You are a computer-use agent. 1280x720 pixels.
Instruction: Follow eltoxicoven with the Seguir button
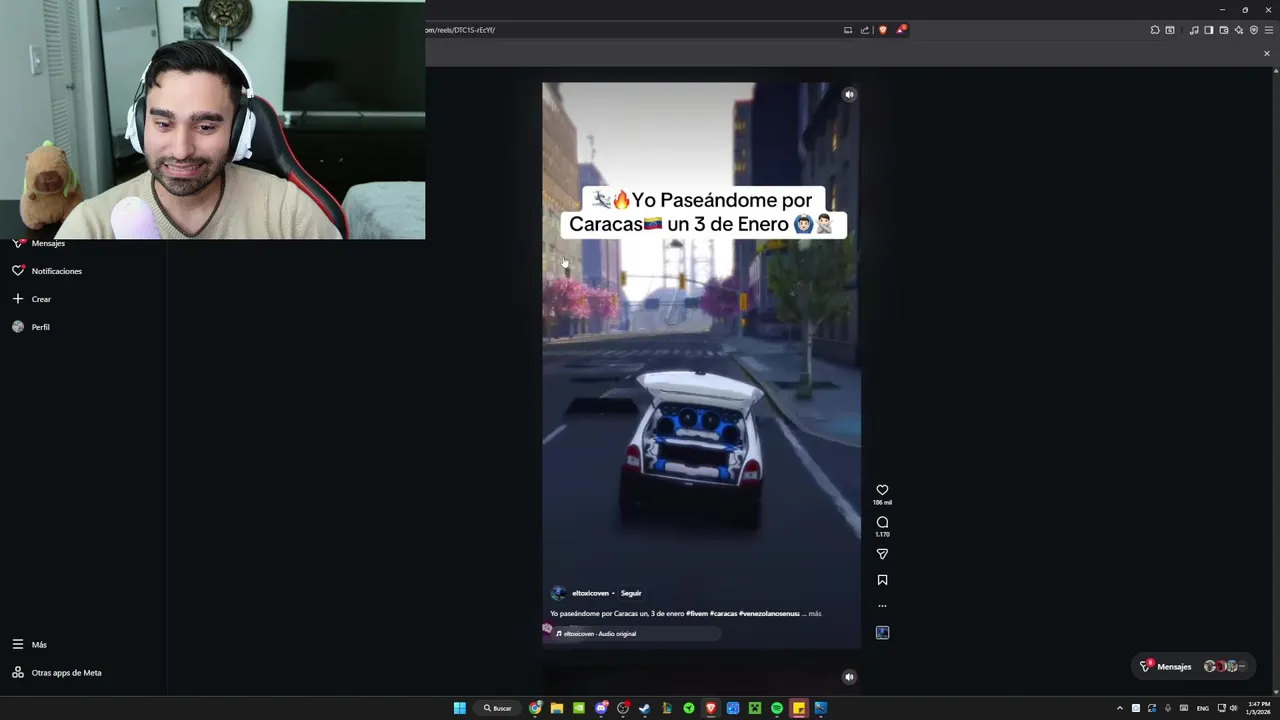(x=631, y=593)
